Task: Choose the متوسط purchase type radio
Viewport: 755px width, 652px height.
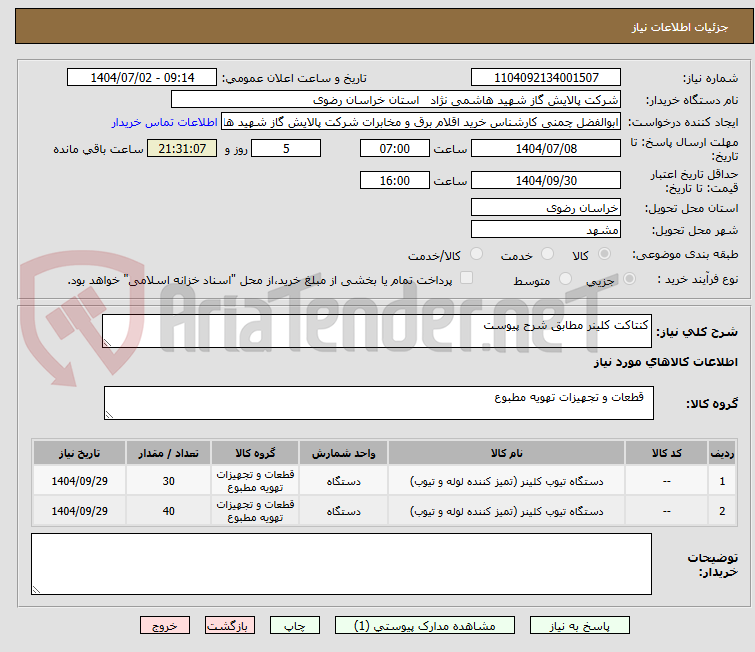Action: (565, 279)
